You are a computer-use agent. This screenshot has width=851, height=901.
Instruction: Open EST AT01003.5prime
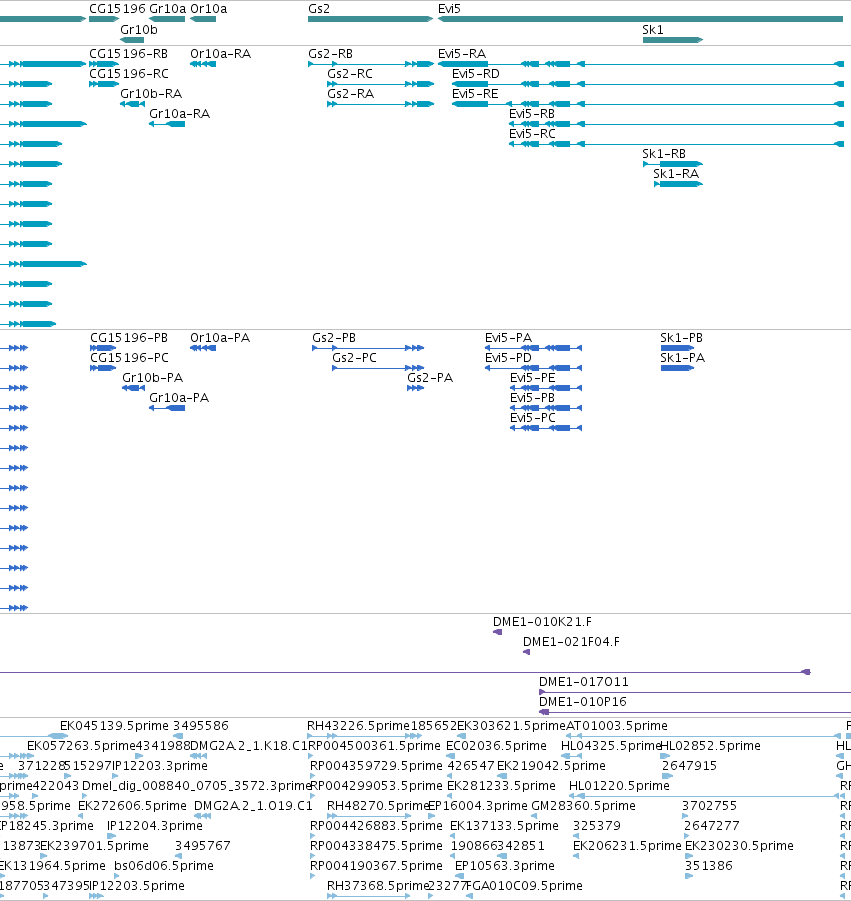coord(617,726)
